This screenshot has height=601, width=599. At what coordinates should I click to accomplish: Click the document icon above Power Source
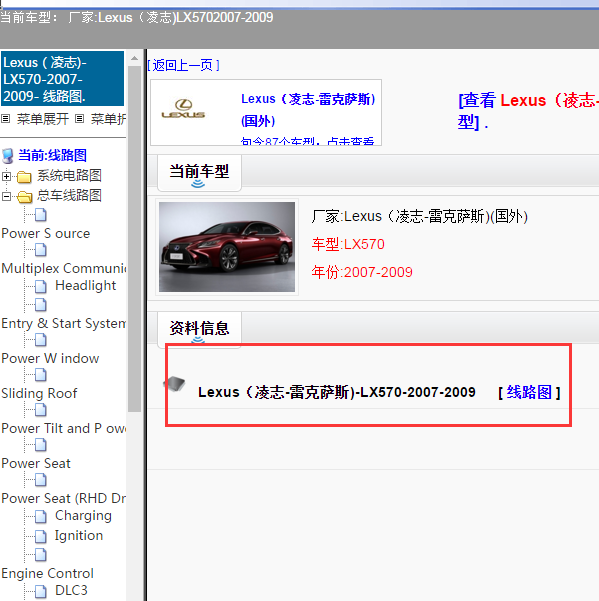[x=41, y=215]
